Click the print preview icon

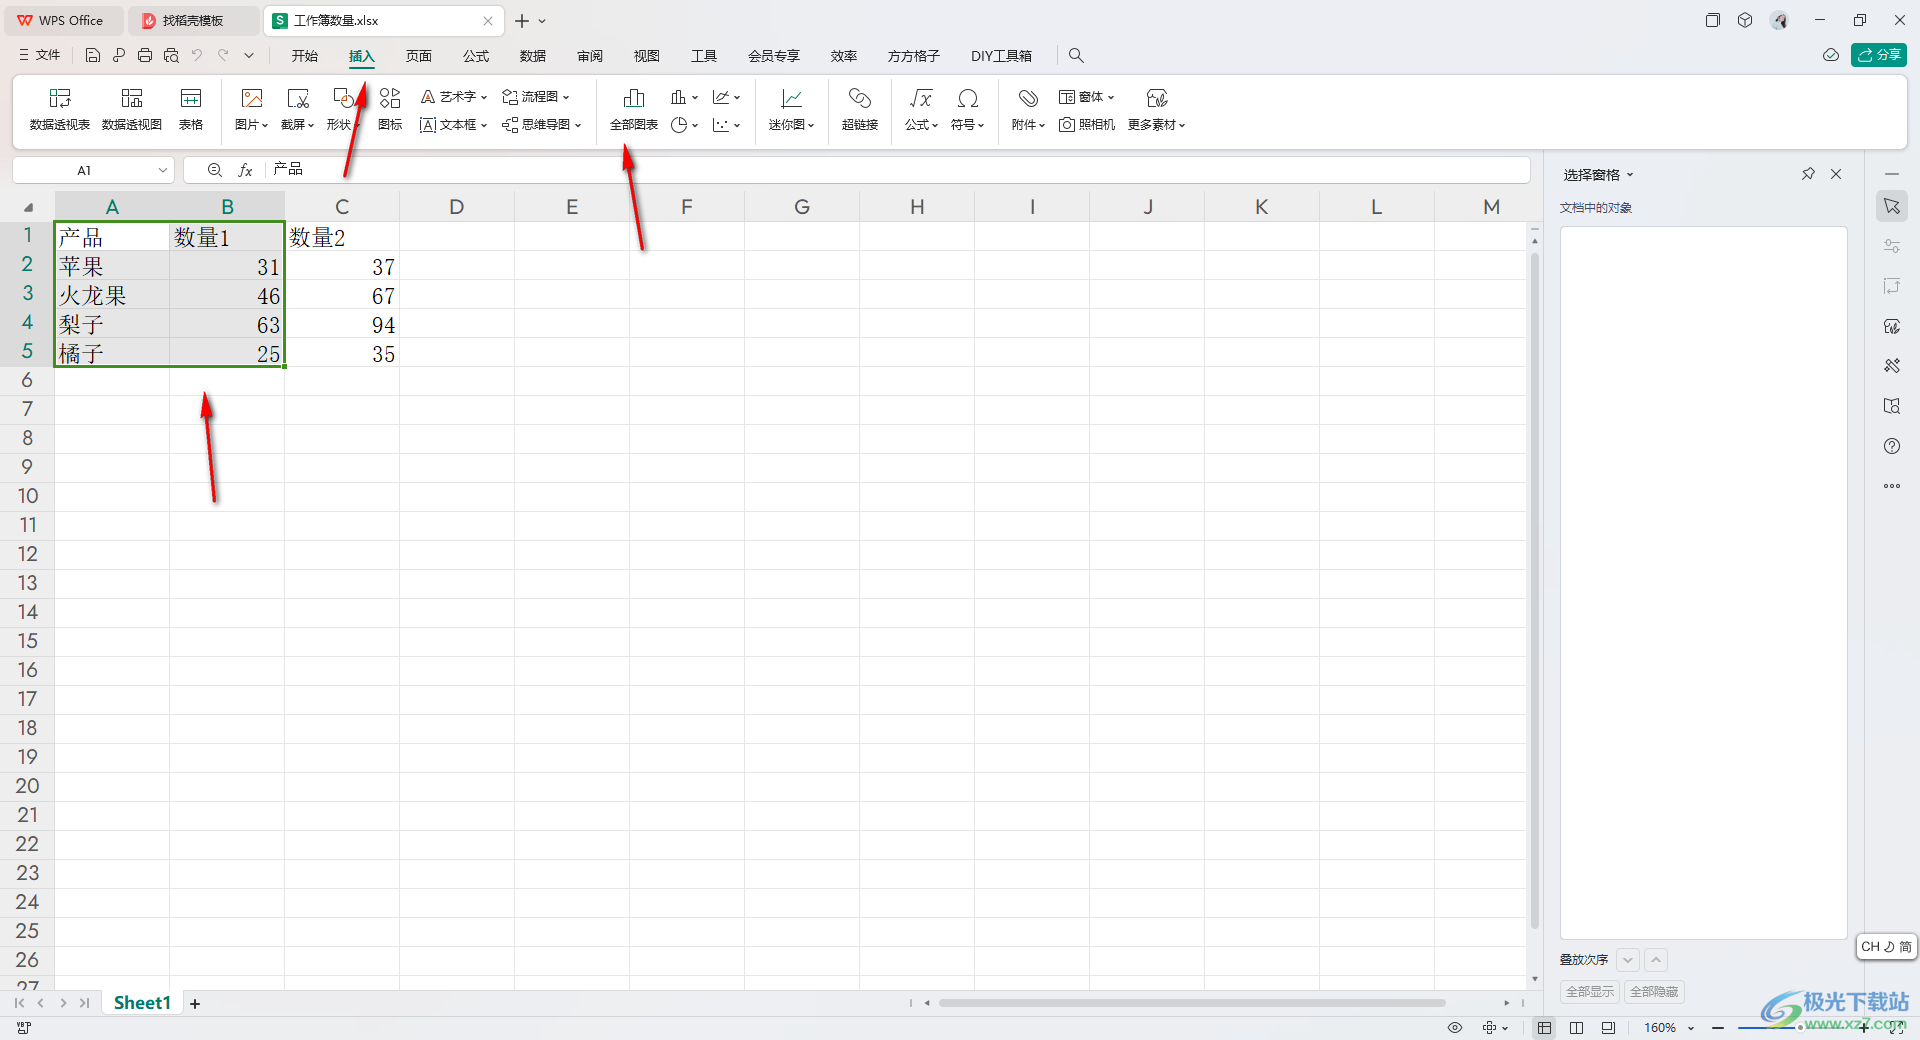pyautogui.click(x=171, y=56)
